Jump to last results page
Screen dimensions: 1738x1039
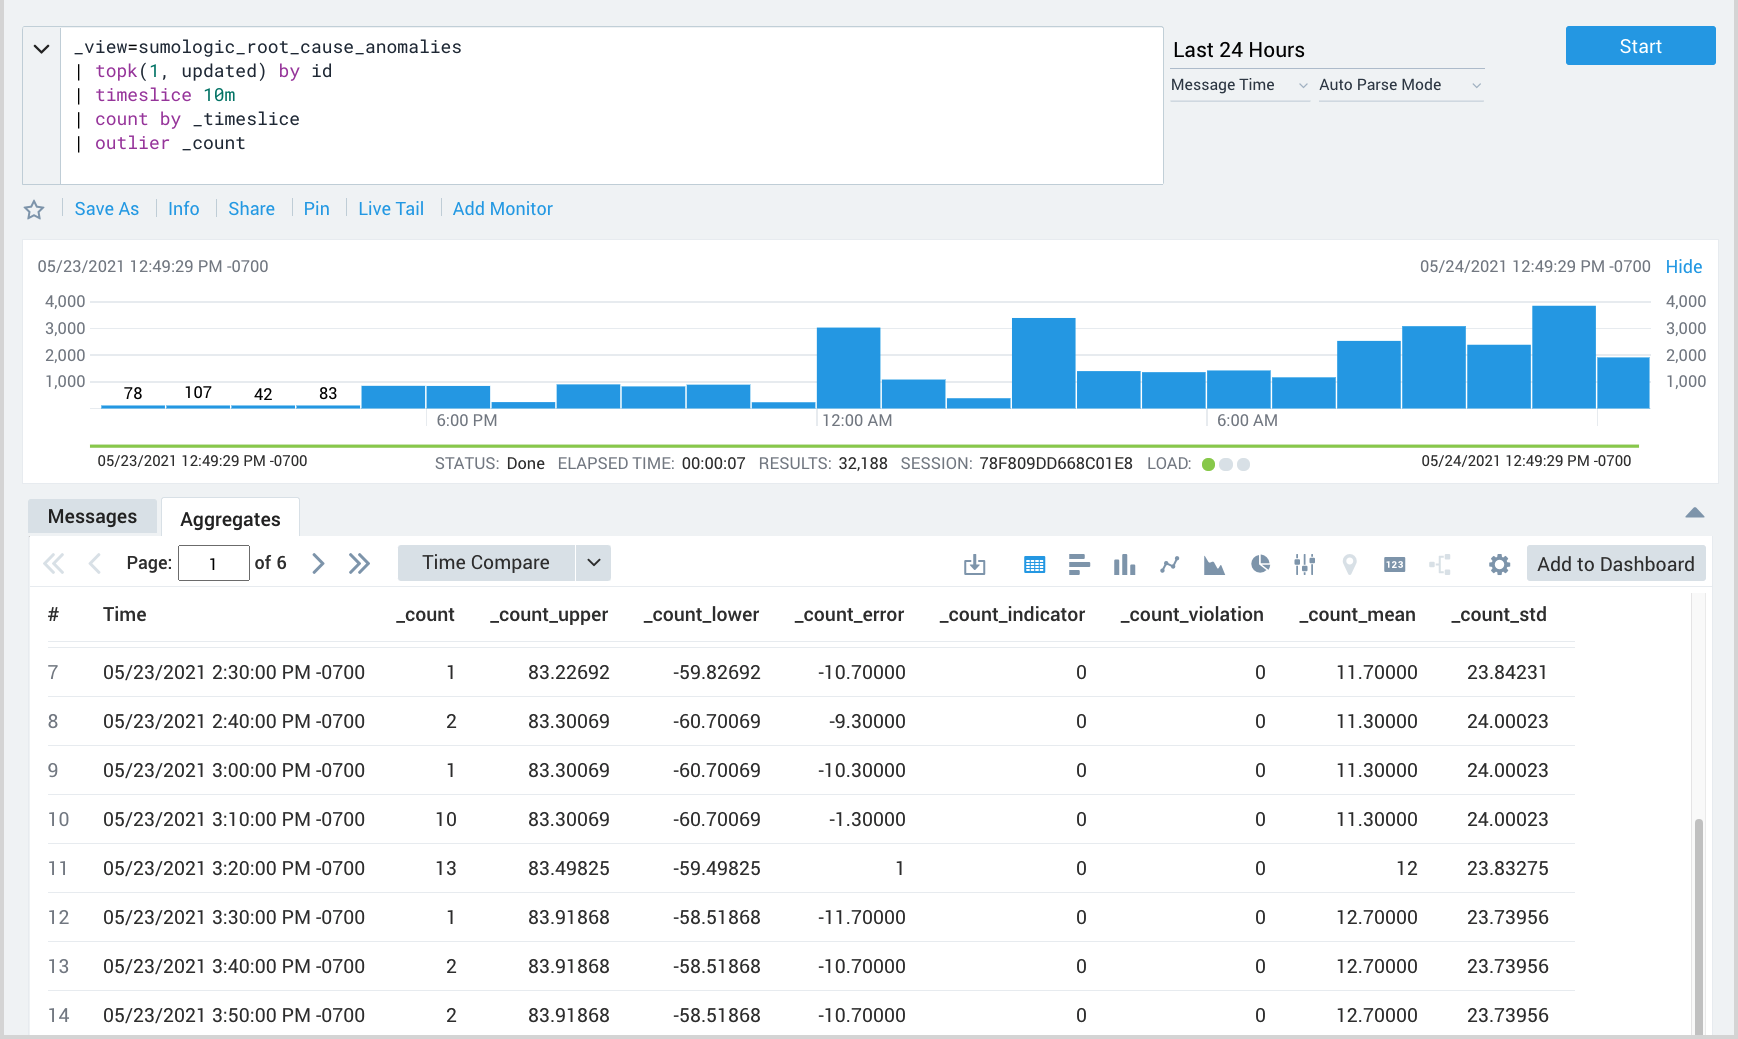tap(359, 563)
